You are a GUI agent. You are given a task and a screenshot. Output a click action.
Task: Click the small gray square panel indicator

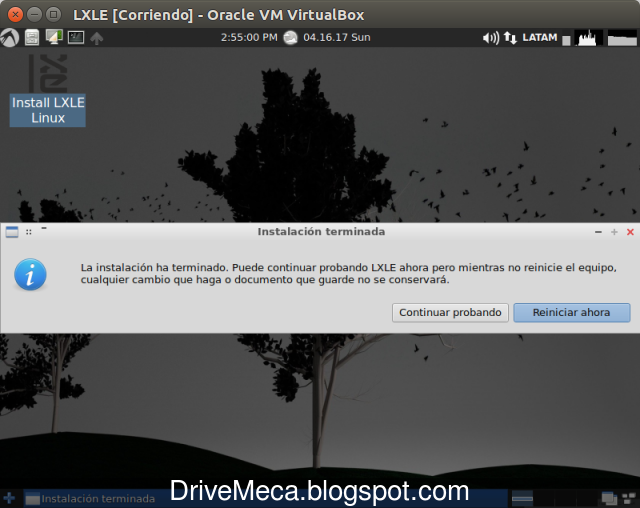pos(566,40)
